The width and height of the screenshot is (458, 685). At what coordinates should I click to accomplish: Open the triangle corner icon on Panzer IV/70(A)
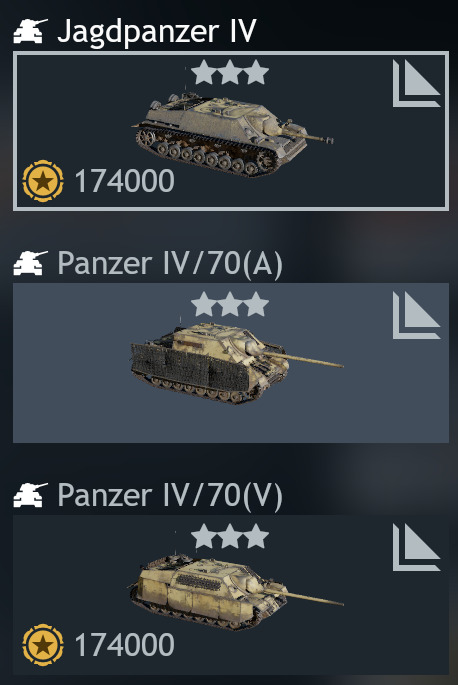(416, 315)
